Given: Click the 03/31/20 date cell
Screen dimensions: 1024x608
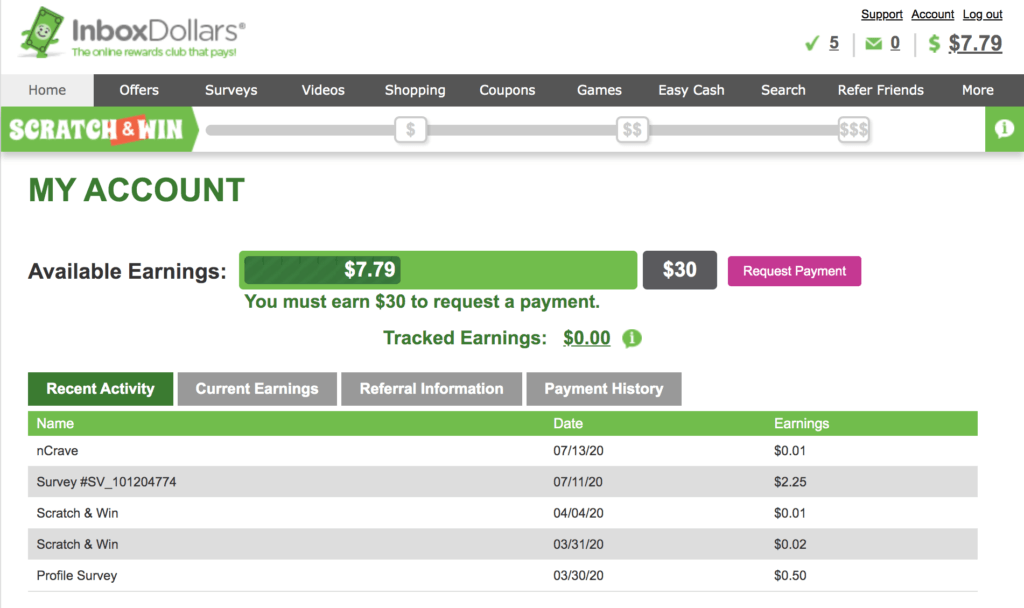Looking at the screenshot, I should click(x=578, y=544).
